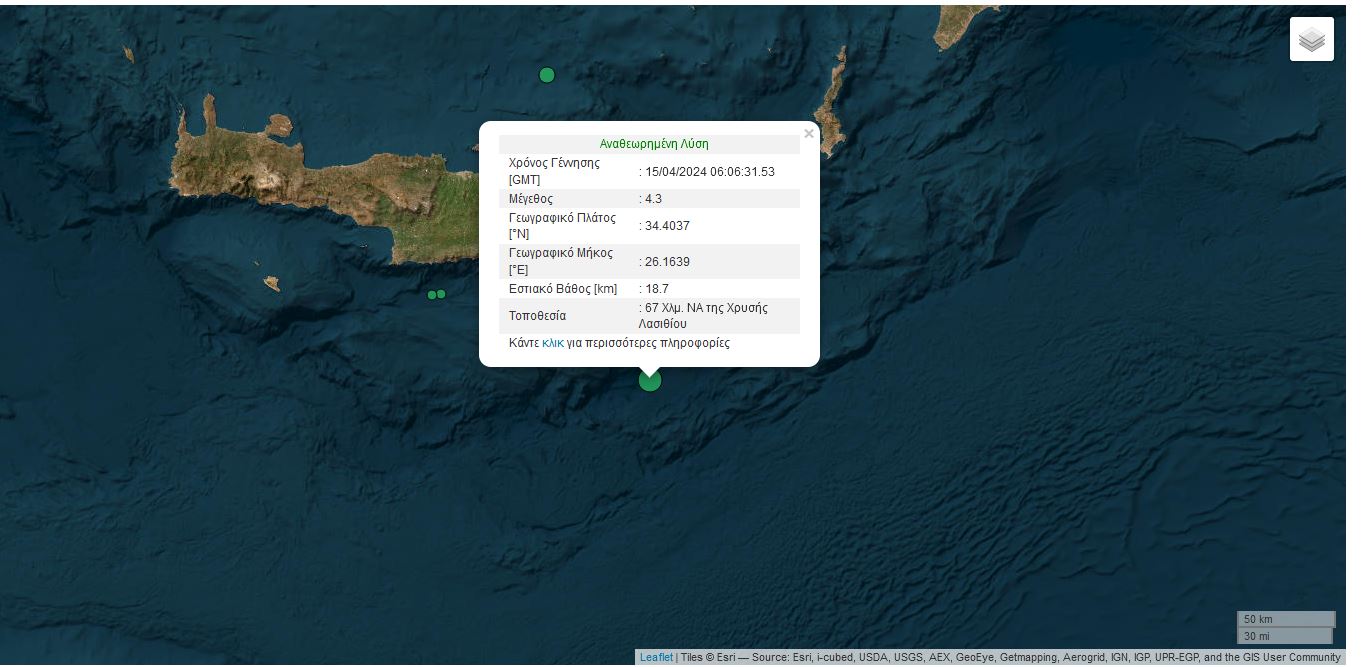Follow the 'κλικ' link for more information
The width and height of the screenshot is (1367, 667).
[553, 343]
